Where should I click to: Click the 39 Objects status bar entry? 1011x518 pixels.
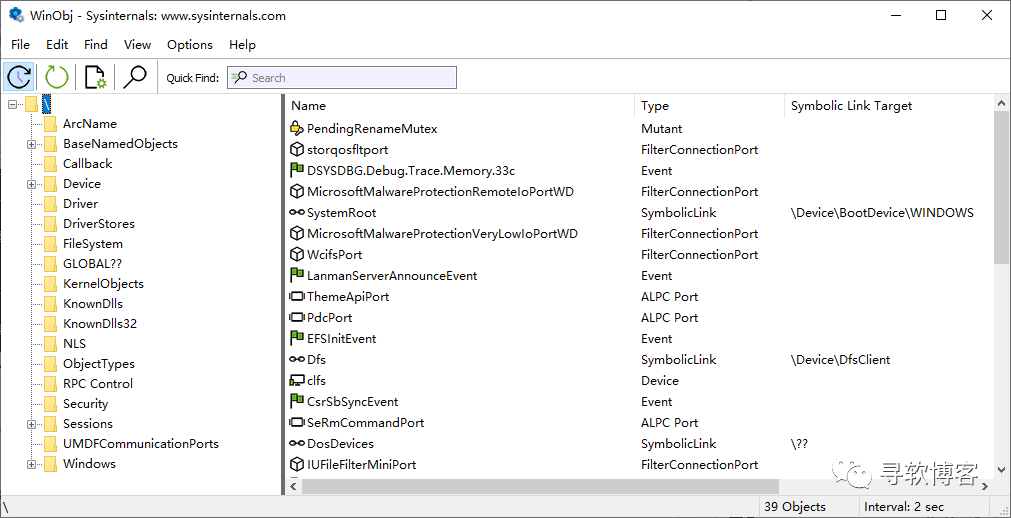pos(794,506)
